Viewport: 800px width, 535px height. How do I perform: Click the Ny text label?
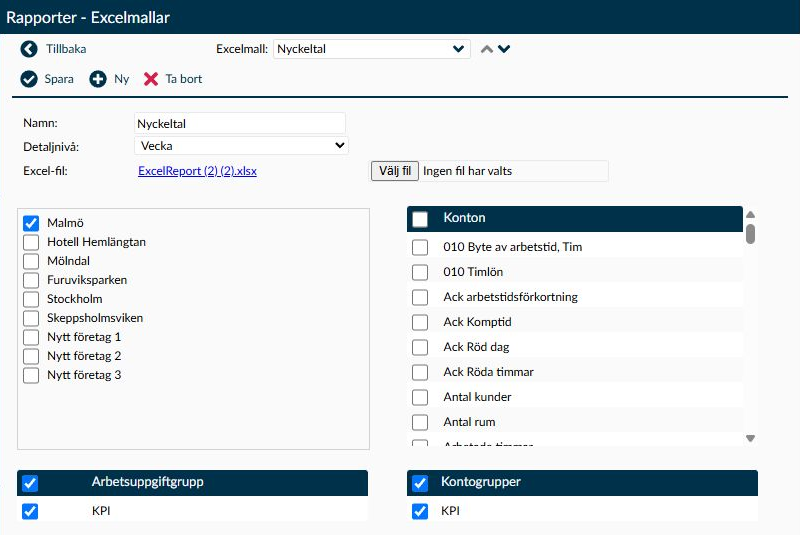point(121,79)
